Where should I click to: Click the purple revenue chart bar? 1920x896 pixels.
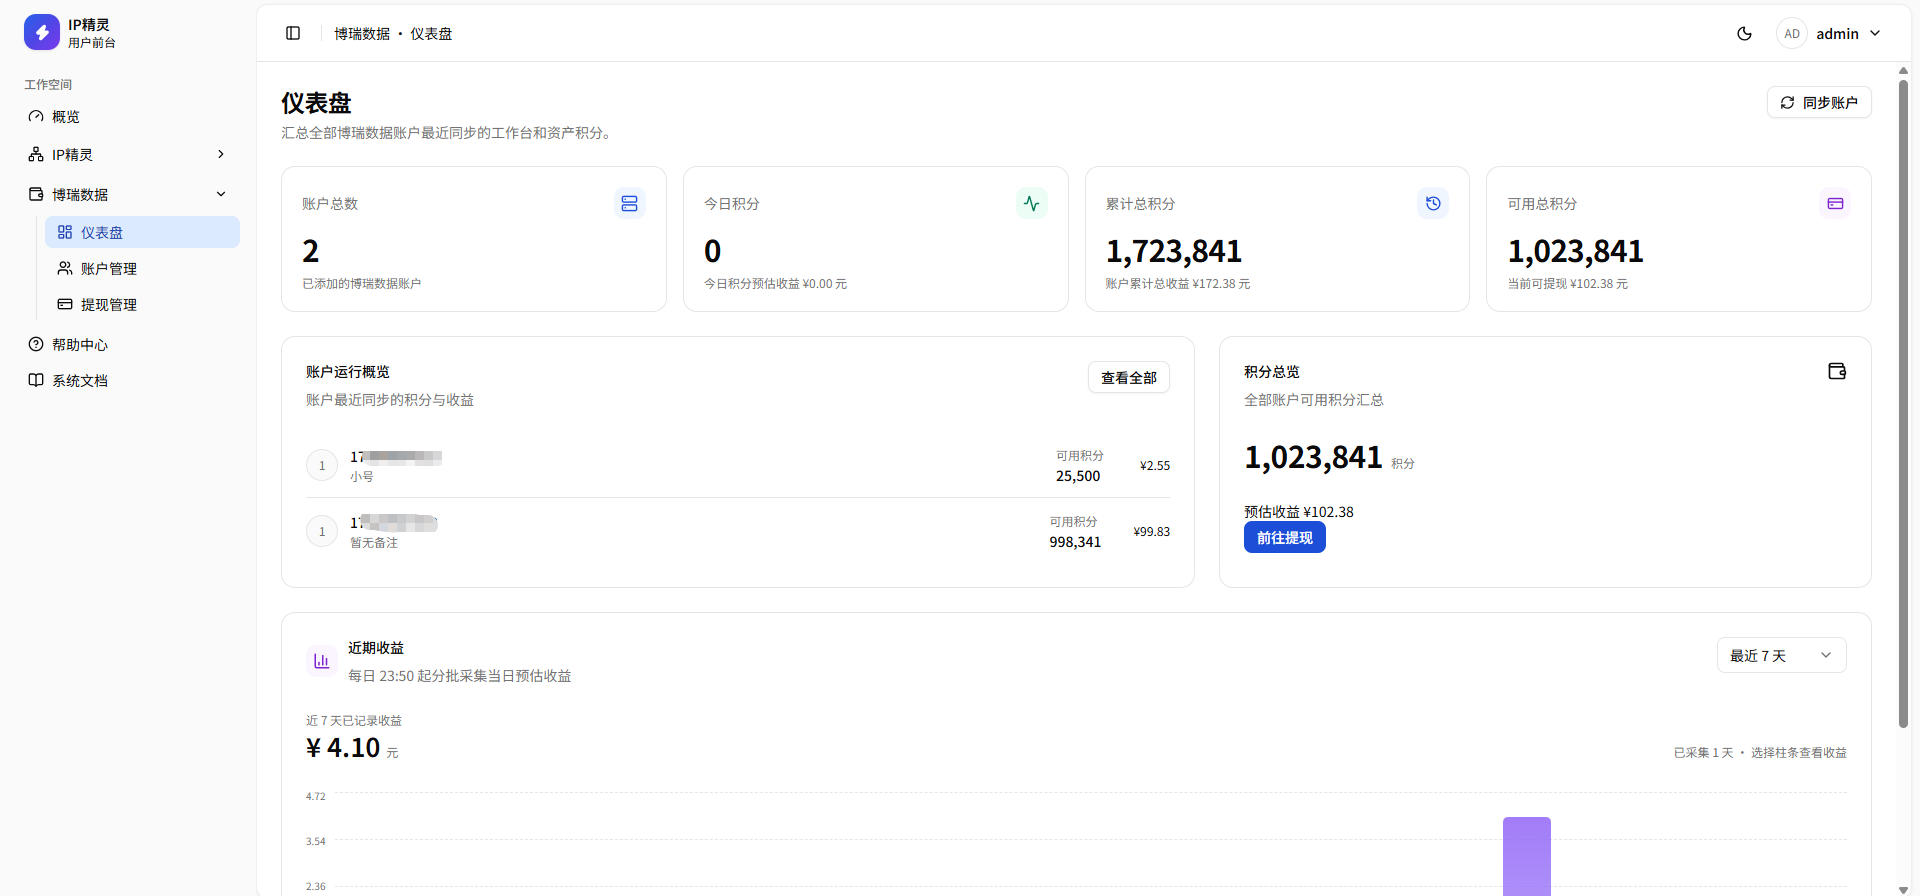coord(1527,856)
